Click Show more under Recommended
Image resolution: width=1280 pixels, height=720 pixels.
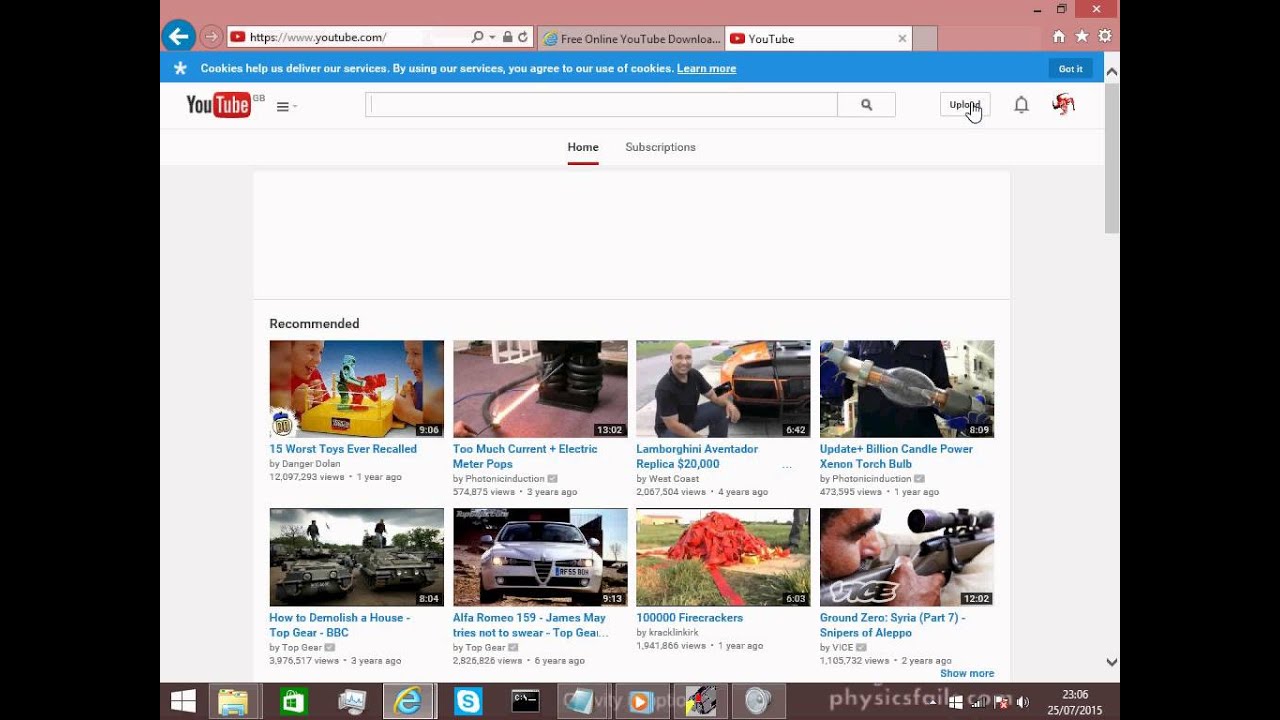pos(967,674)
